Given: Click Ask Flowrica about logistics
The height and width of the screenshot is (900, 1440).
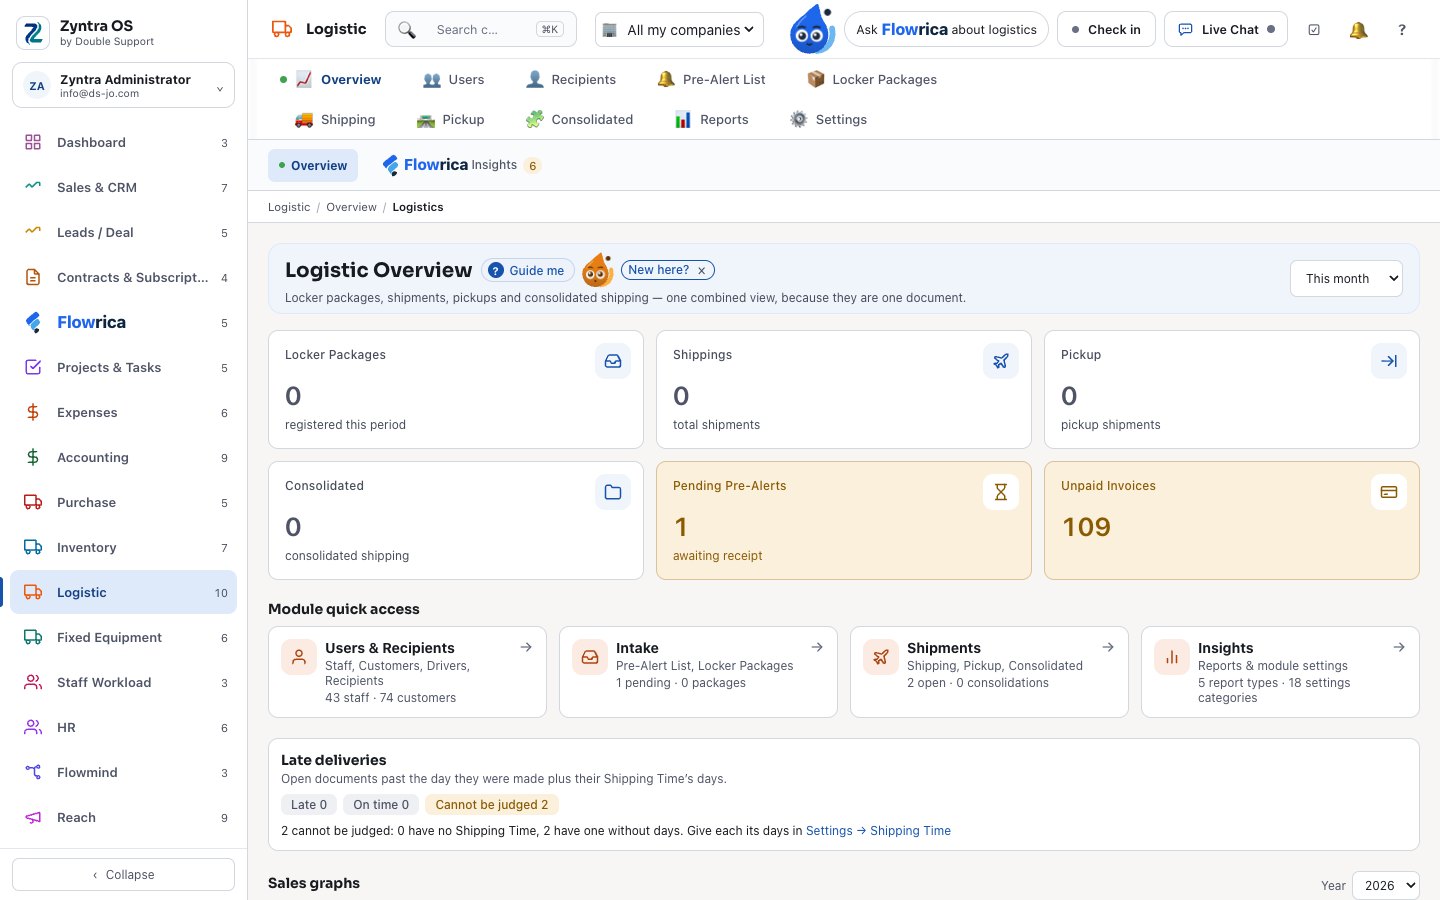Looking at the screenshot, I should point(946,29).
